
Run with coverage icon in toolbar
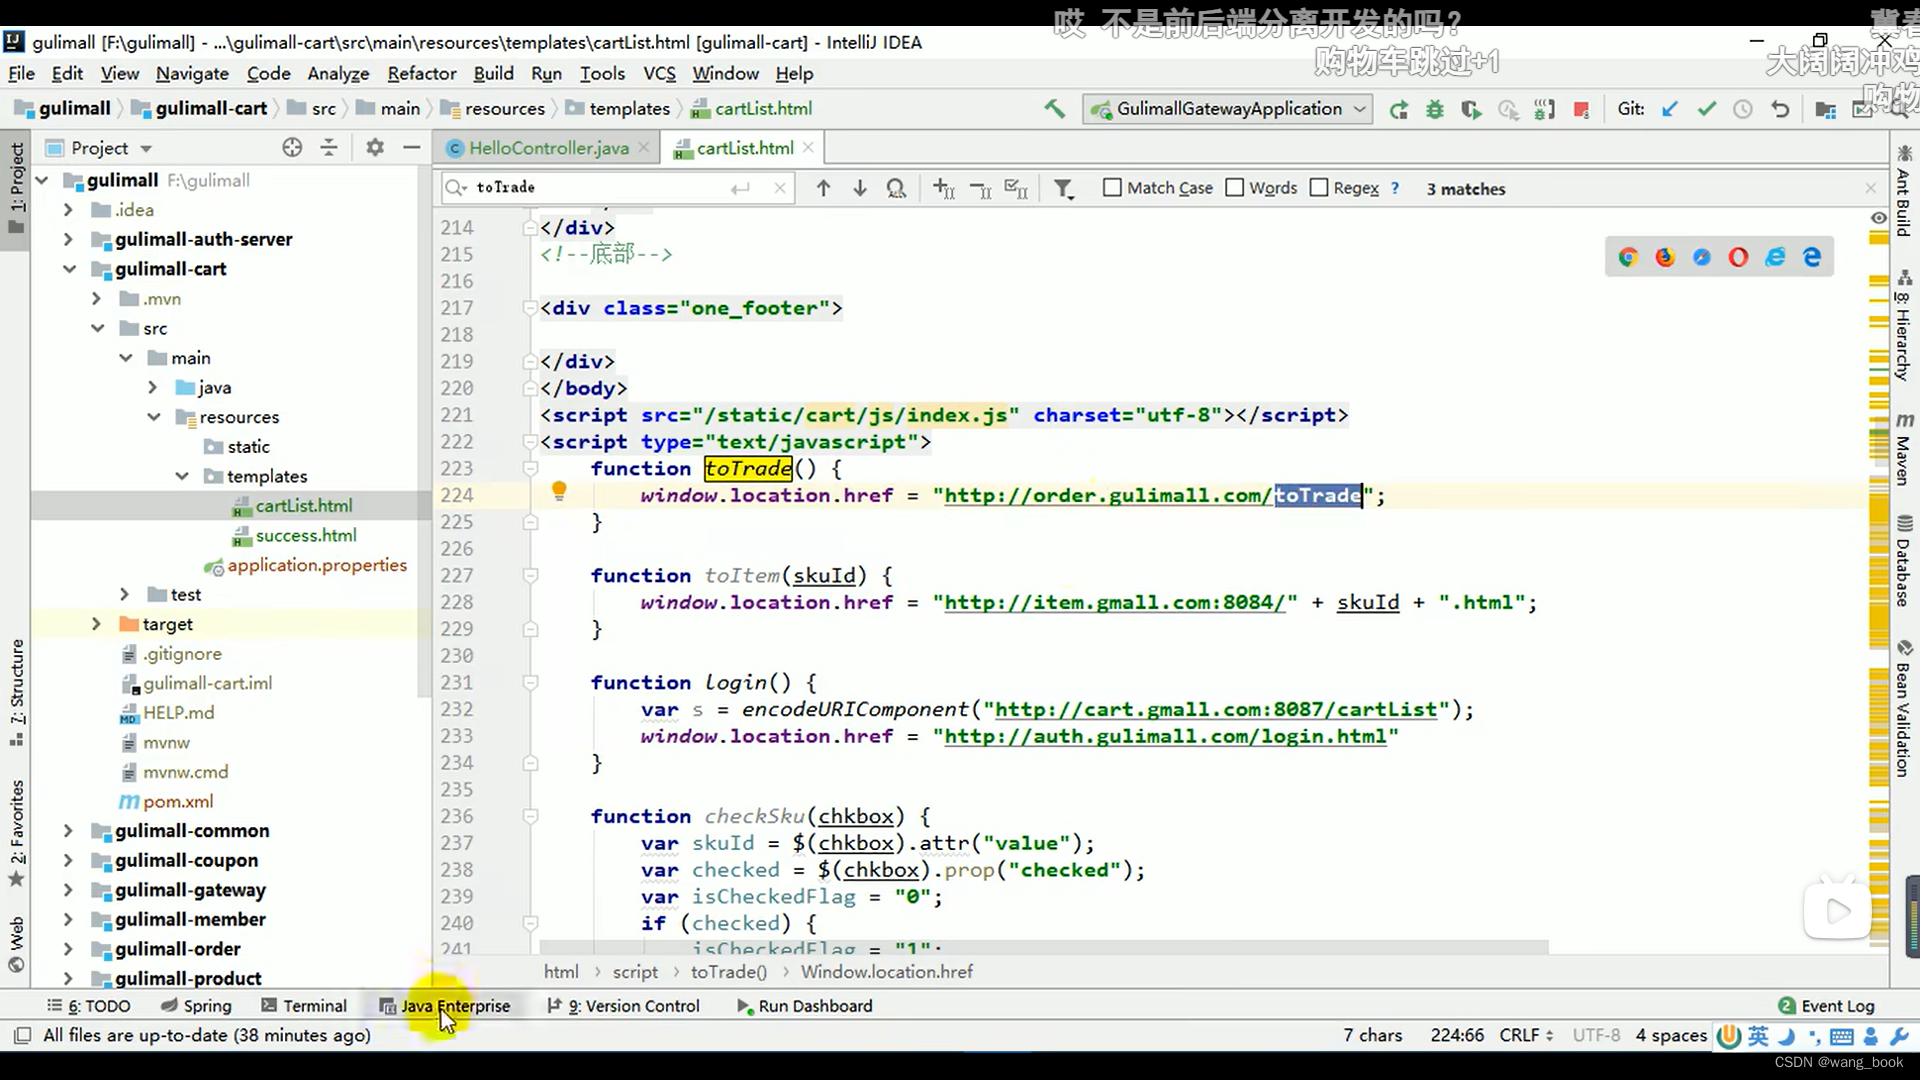(x=1471, y=110)
